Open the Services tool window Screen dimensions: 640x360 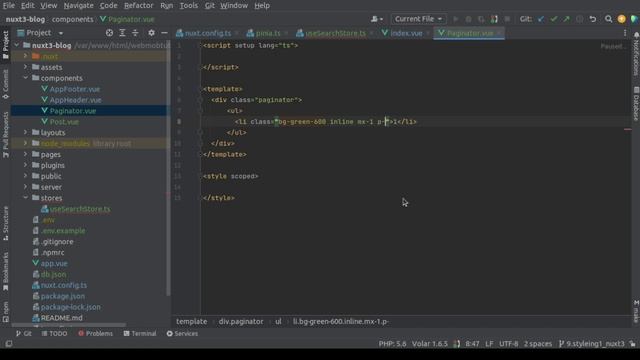(182, 333)
